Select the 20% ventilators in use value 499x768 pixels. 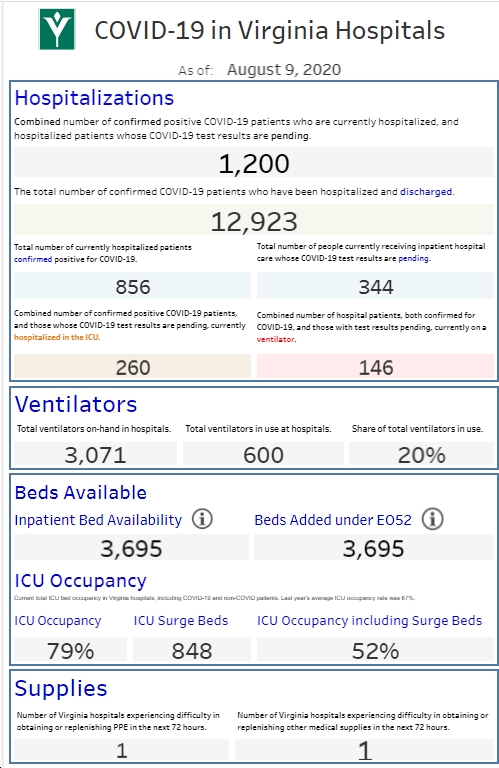(422, 454)
